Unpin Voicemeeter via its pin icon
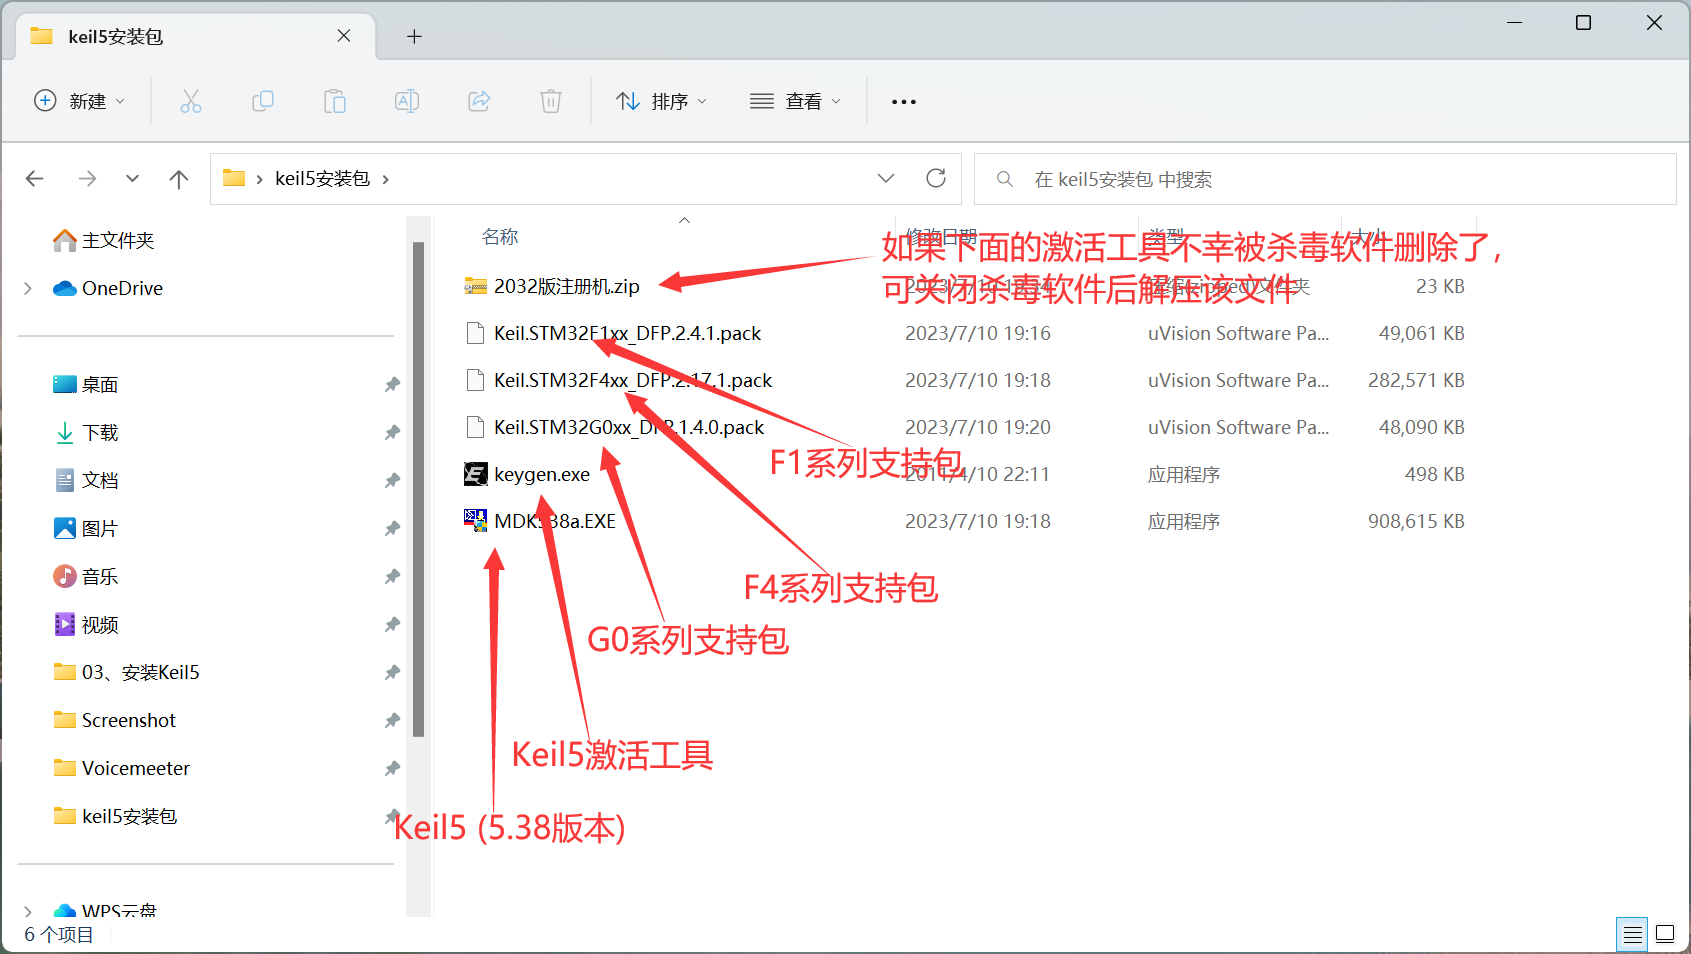1691x954 pixels. 393,769
